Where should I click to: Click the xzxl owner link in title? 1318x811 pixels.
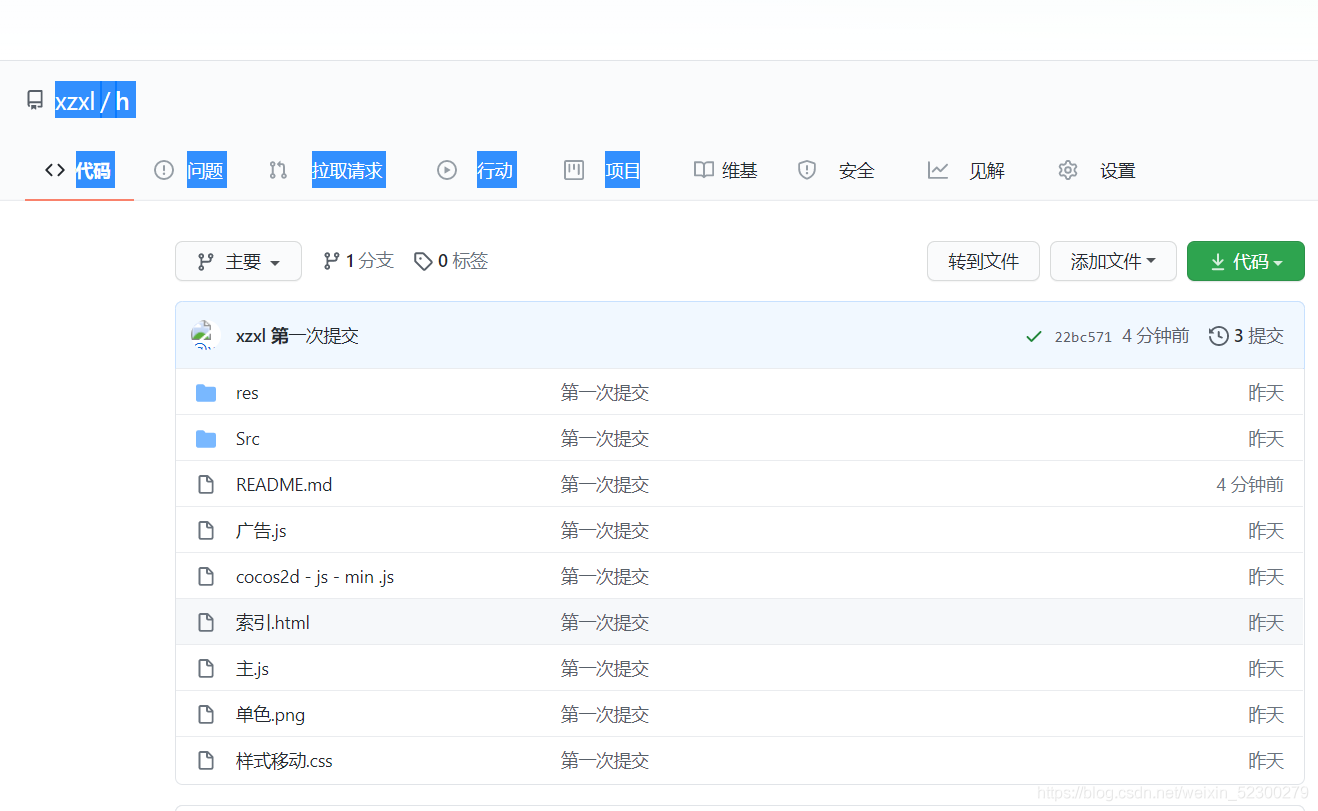(x=75, y=101)
